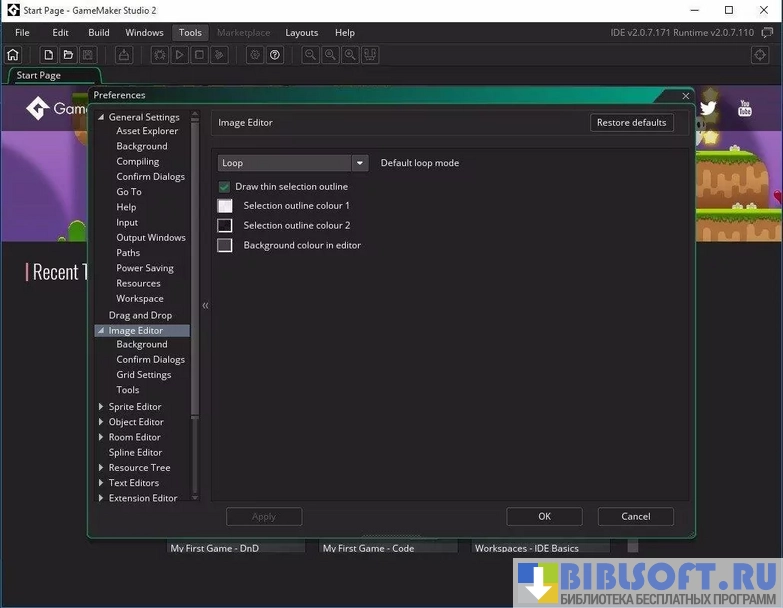Uncheck Draw thin selection outline
783x608 pixels.
(224, 187)
